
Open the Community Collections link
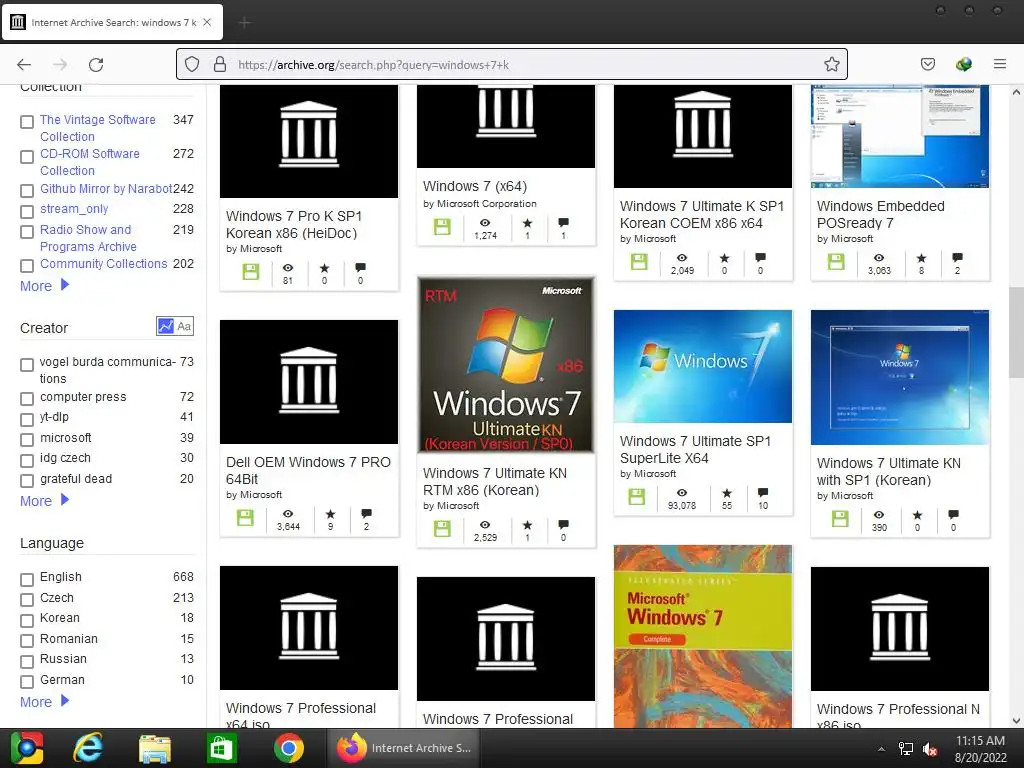[104, 263]
